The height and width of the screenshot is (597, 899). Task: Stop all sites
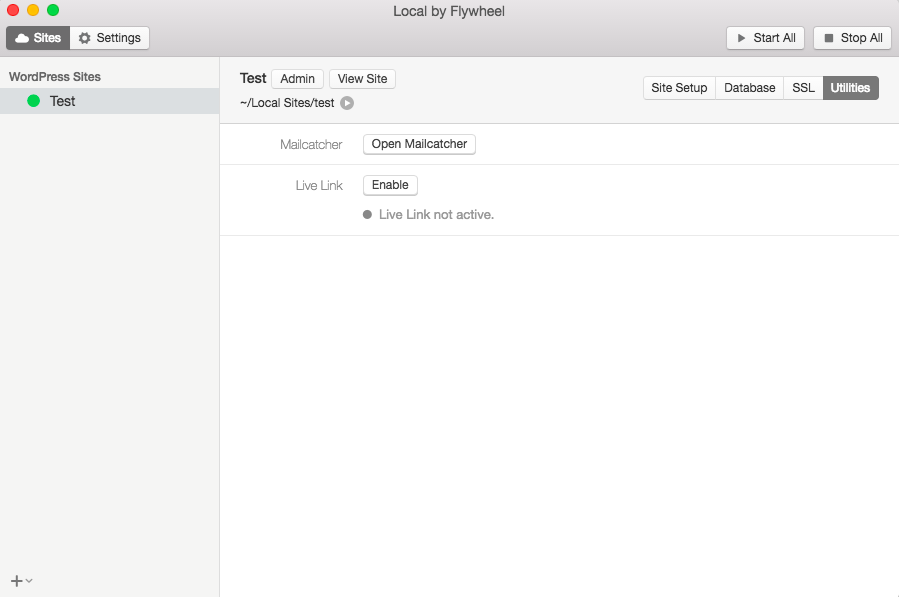(853, 38)
